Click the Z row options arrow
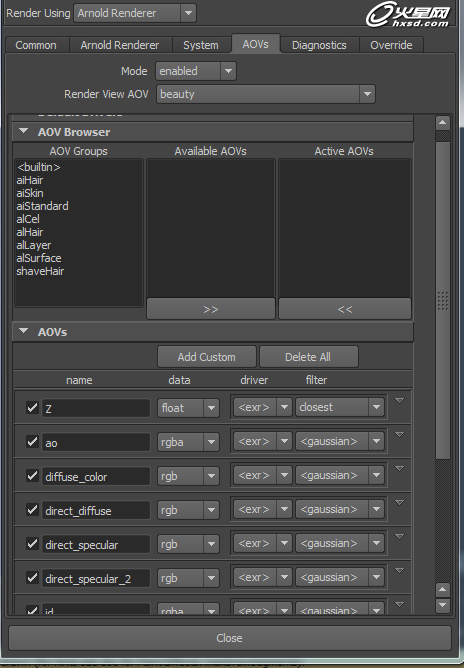The image size is (464, 668). coord(399,400)
